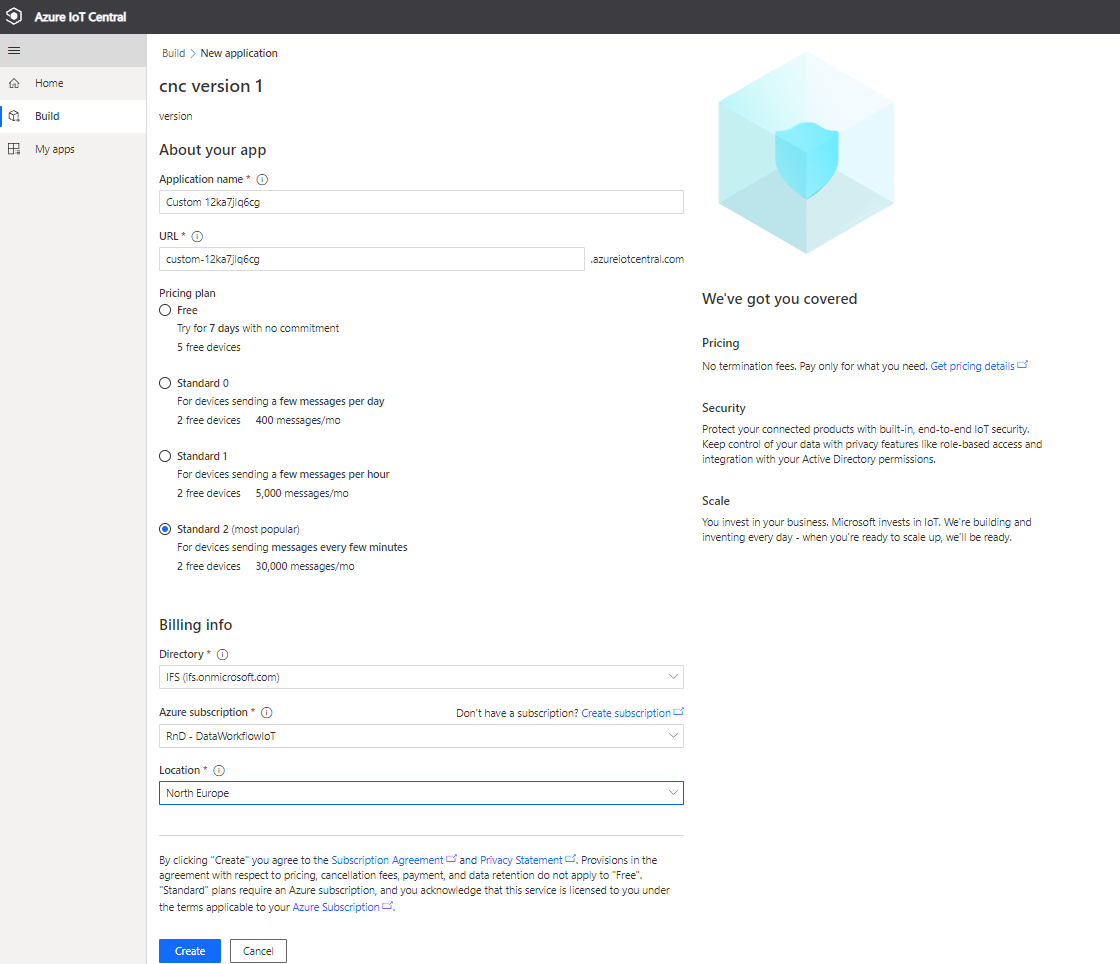Viewport: 1120px width, 964px height.
Task: Collapse the sidebar with hamburger menu icon
Action: (x=14, y=50)
